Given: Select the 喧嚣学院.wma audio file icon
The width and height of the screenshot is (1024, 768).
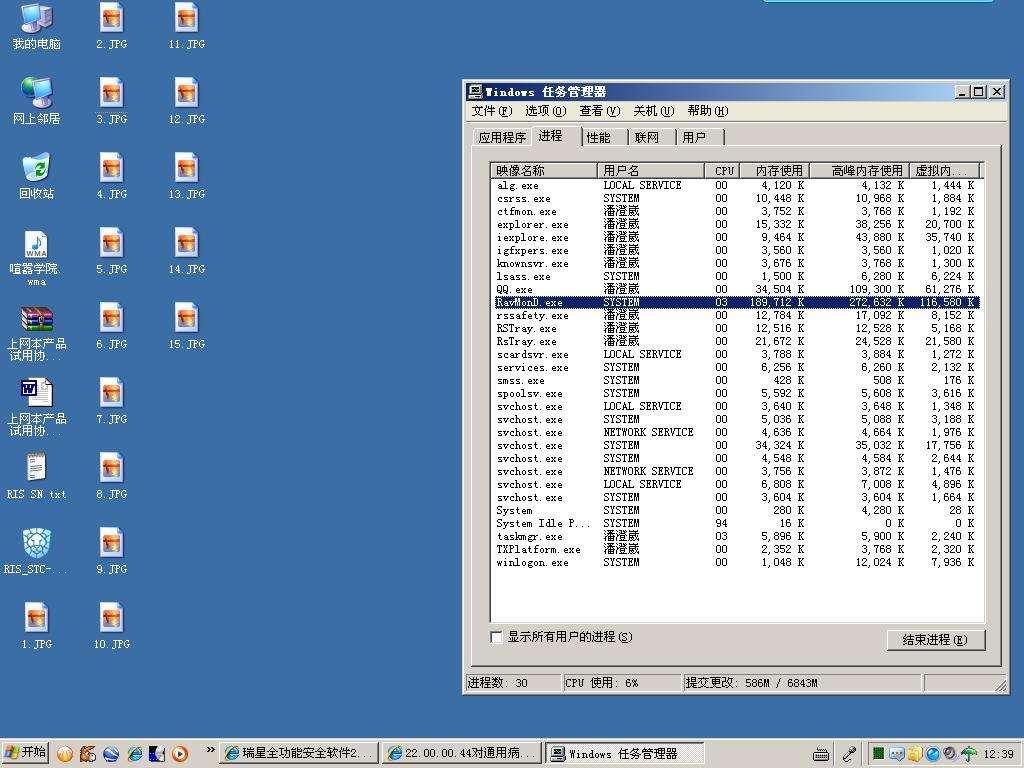Looking at the screenshot, I should [x=36, y=245].
